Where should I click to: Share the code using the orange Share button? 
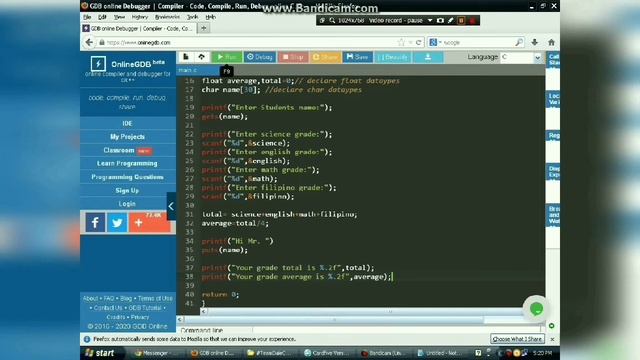pyautogui.click(x=325, y=57)
